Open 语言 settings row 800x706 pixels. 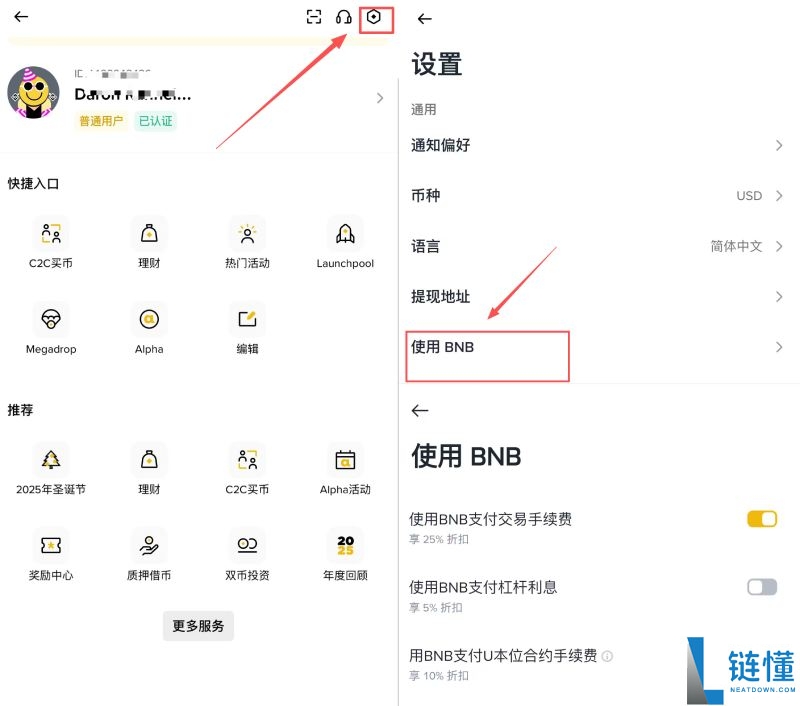597,246
